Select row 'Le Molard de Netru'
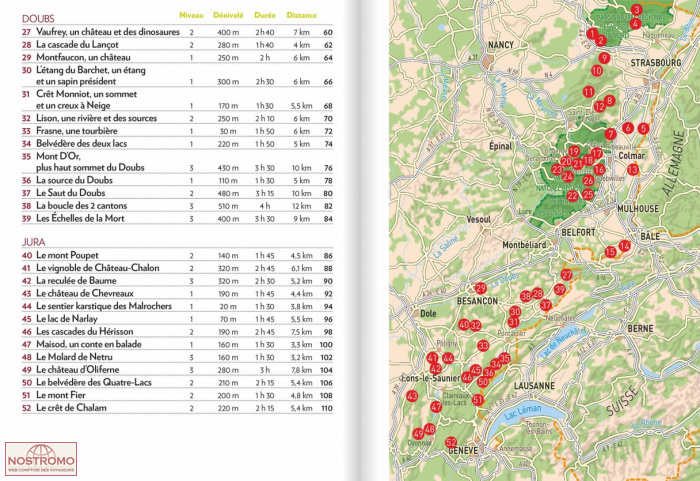 click(177, 357)
